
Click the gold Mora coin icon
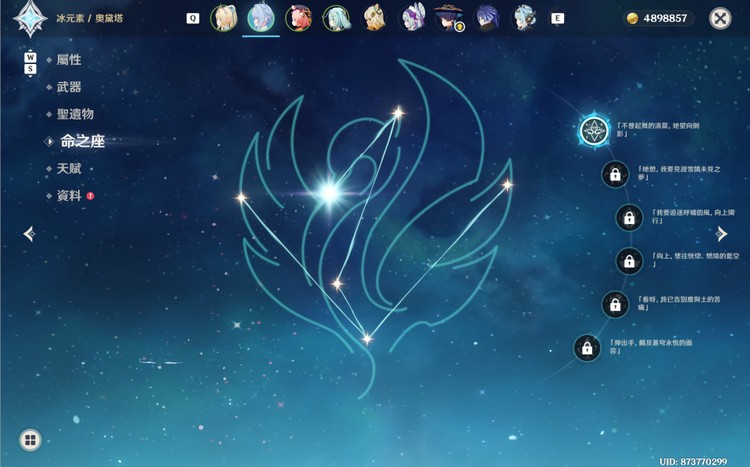[x=632, y=19]
